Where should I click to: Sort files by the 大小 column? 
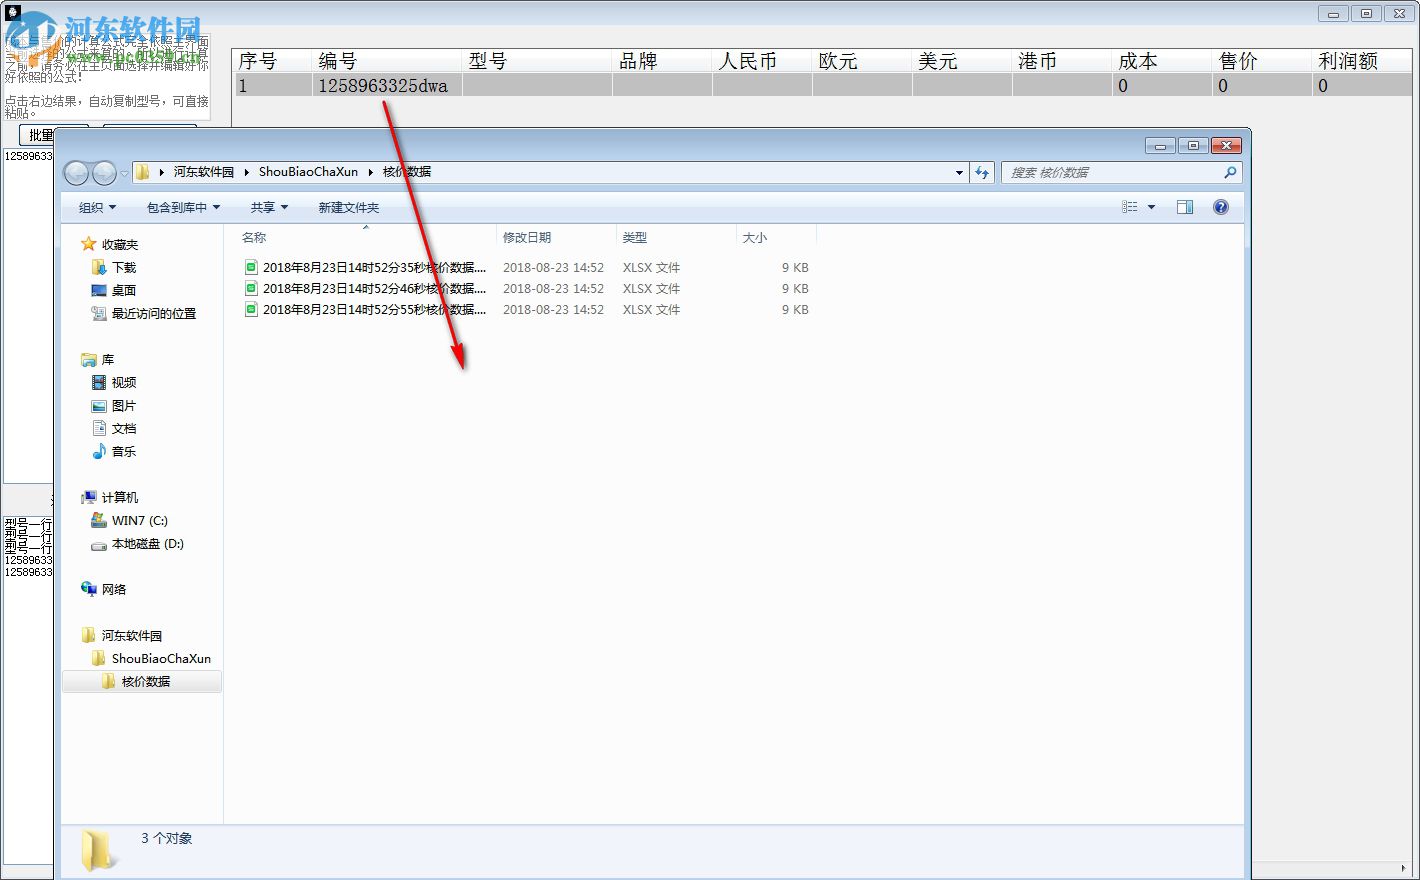tap(776, 237)
